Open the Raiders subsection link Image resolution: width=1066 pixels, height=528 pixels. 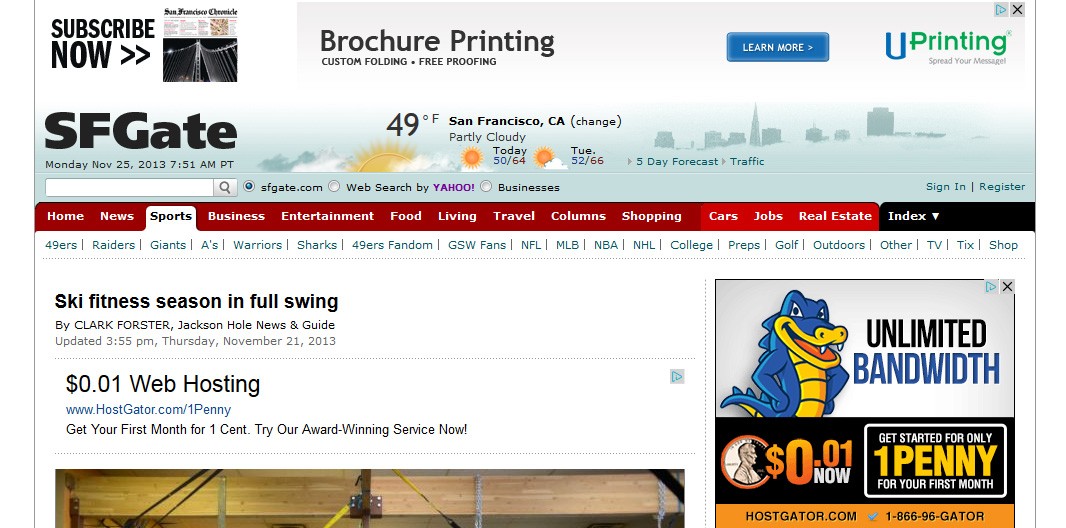tap(114, 245)
